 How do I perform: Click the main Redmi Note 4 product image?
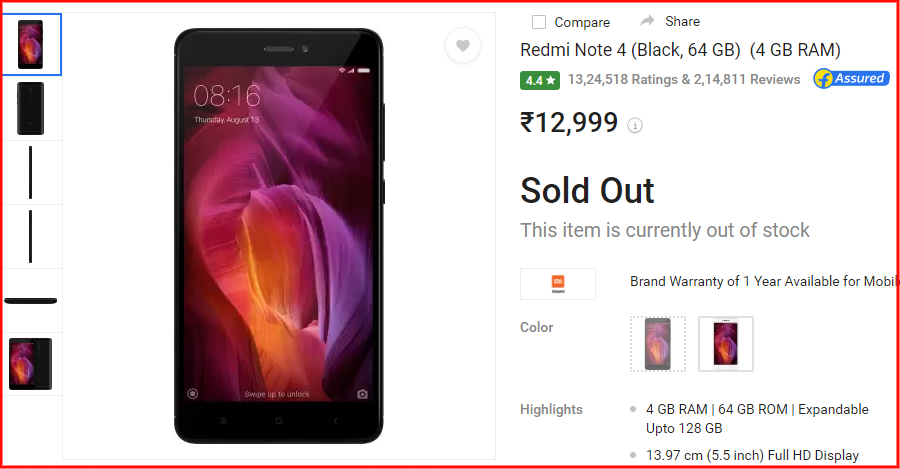[x=279, y=236]
